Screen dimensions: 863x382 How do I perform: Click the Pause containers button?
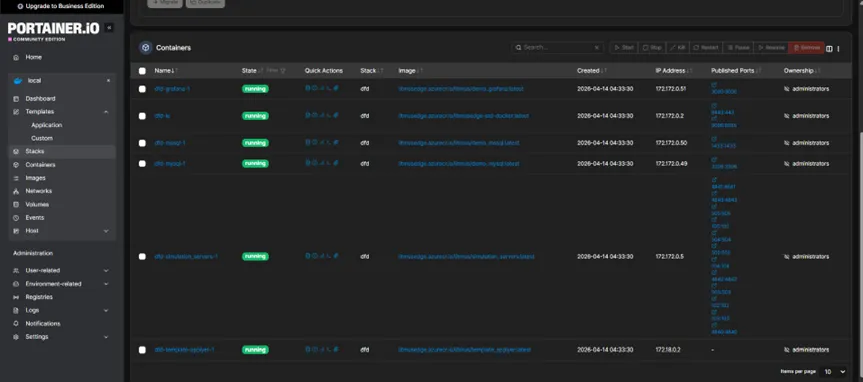(738, 48)
